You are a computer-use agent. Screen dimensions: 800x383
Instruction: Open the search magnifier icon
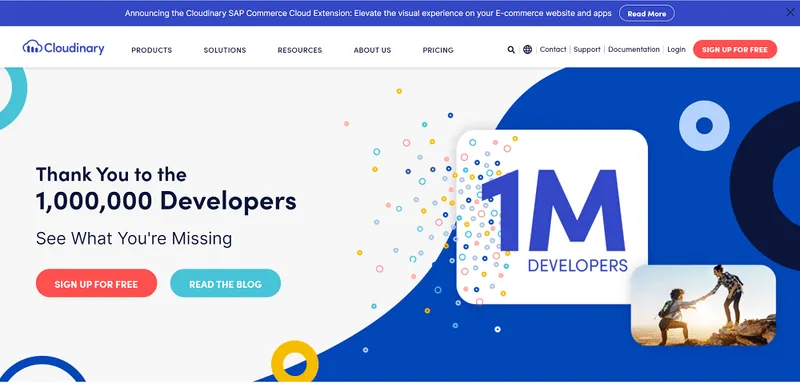coord(511,50)
